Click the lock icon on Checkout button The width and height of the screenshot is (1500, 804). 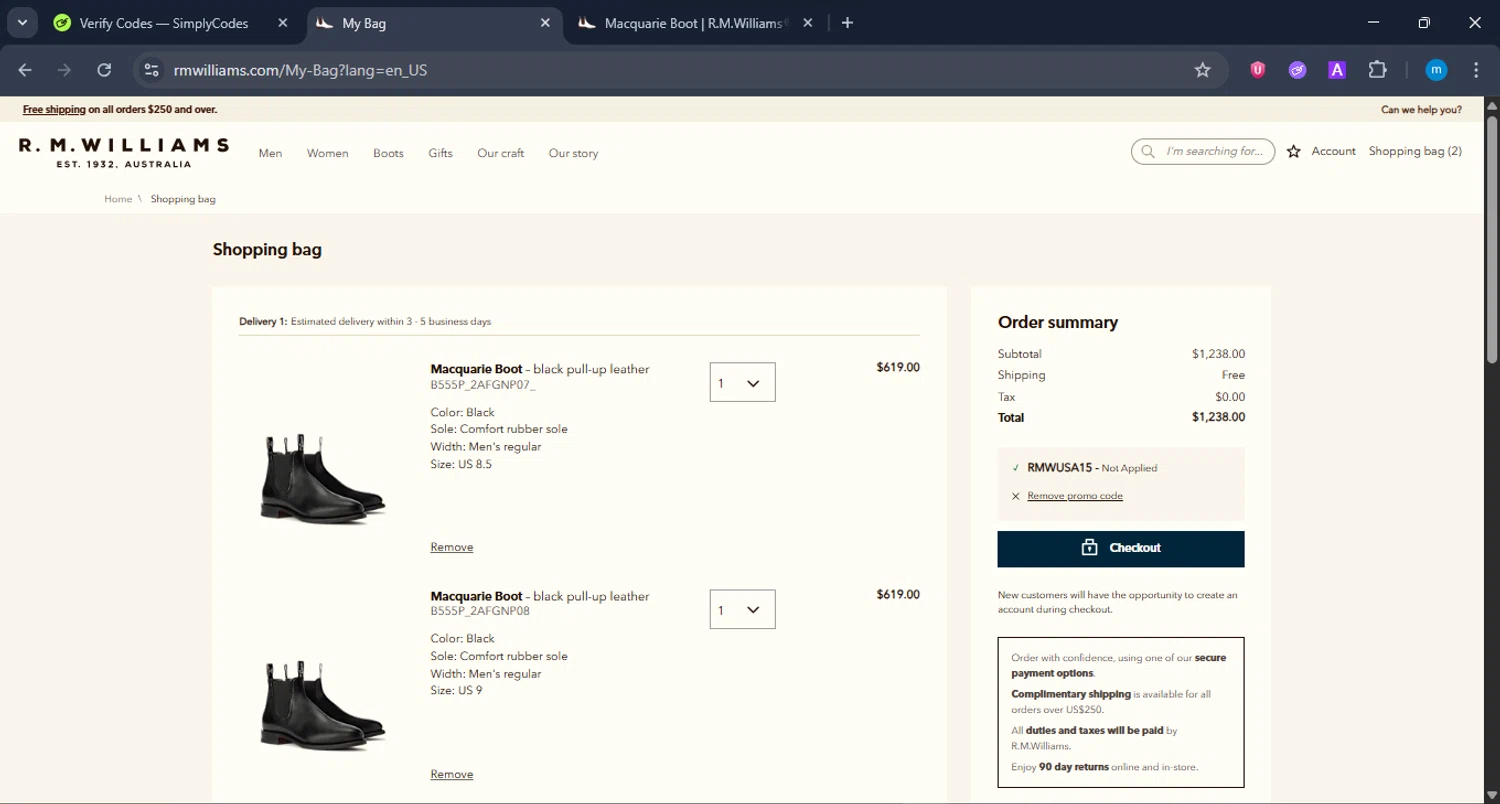(1090, 548)
